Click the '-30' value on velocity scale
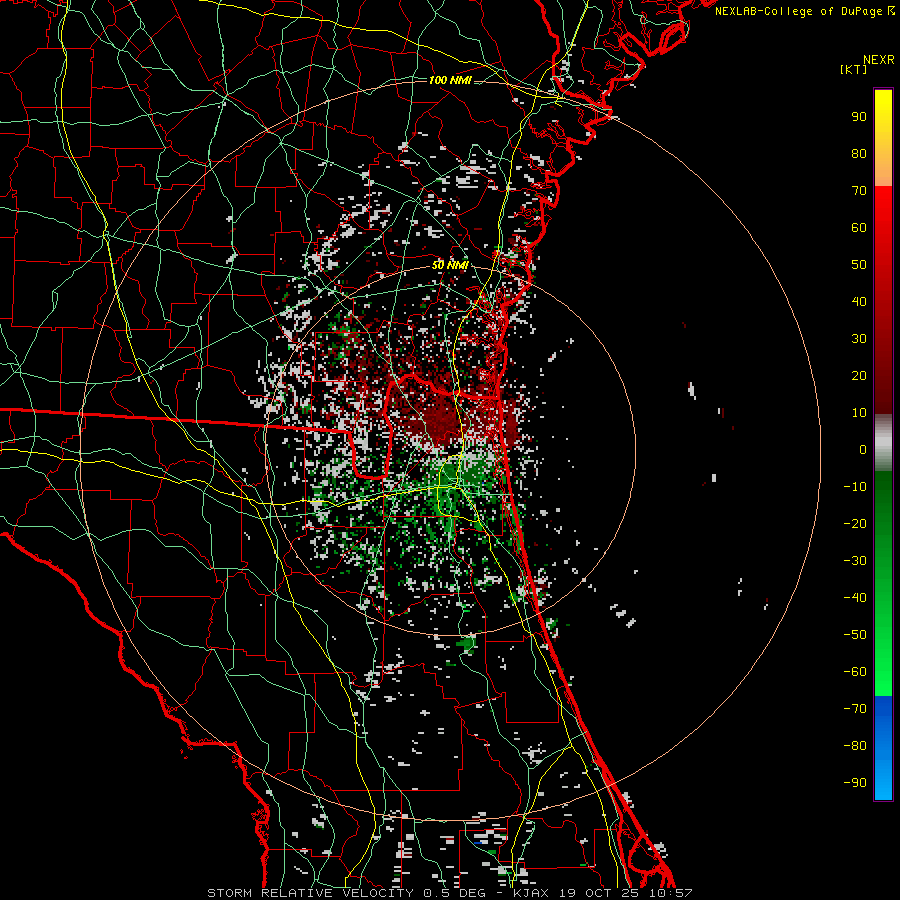 click(855, 561)
